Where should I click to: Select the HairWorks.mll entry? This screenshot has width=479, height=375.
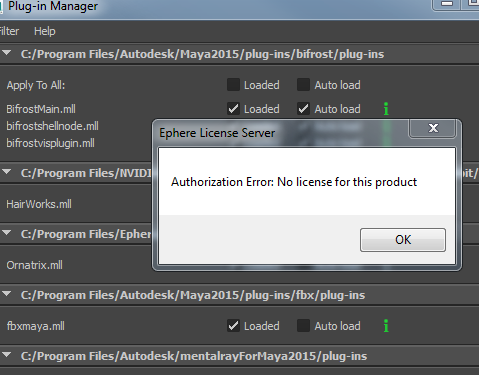[x=39, y=204]
